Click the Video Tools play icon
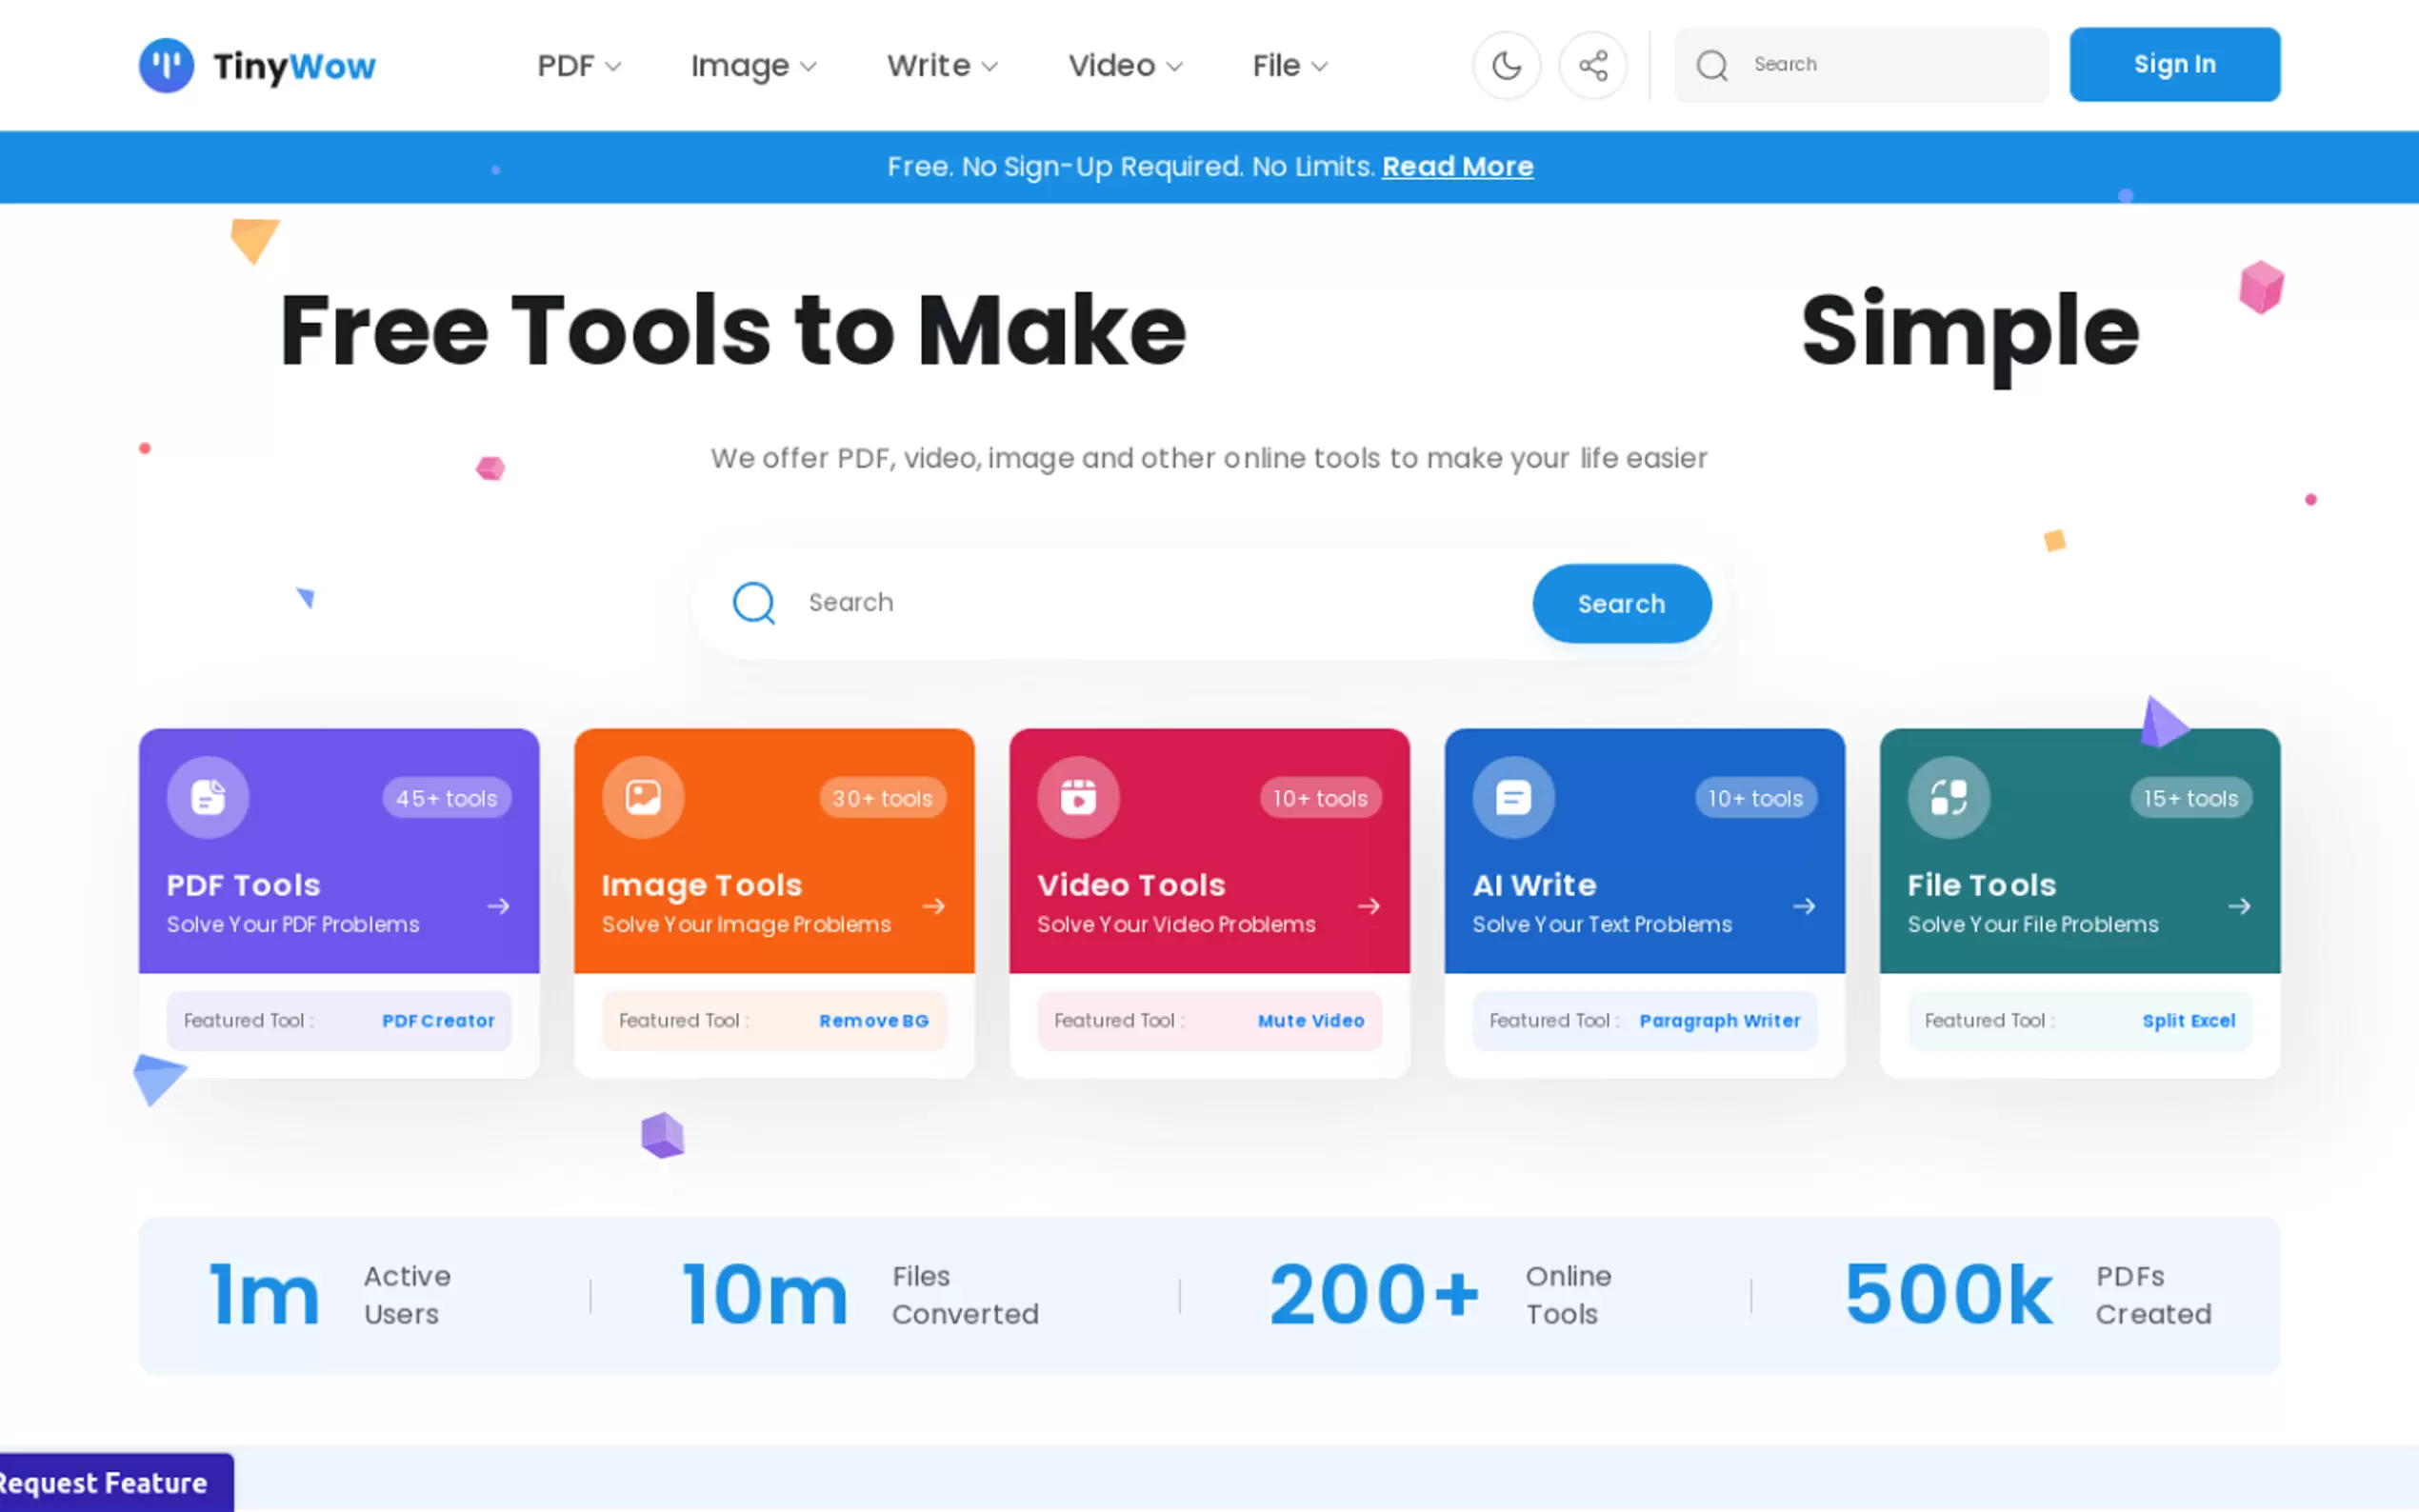Image resolution: width=2419 pixels, height=1512 pixels. pyautogui.click(x=1078, y=797)
